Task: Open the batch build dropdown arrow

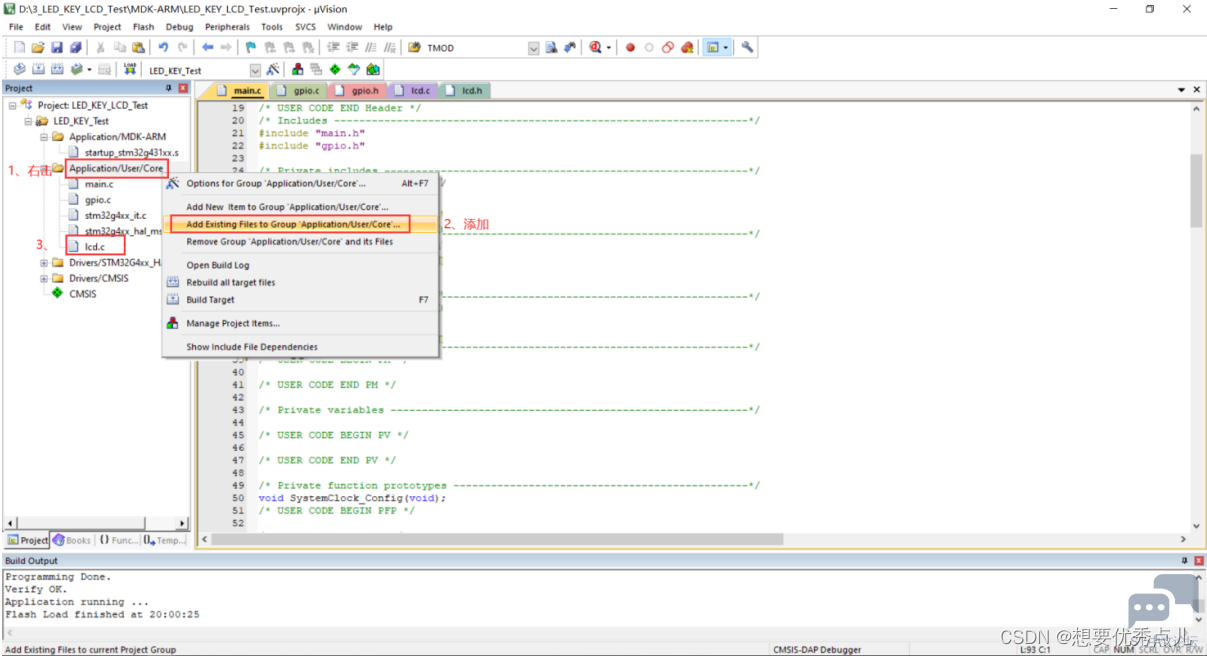Action: coord(90,69)
